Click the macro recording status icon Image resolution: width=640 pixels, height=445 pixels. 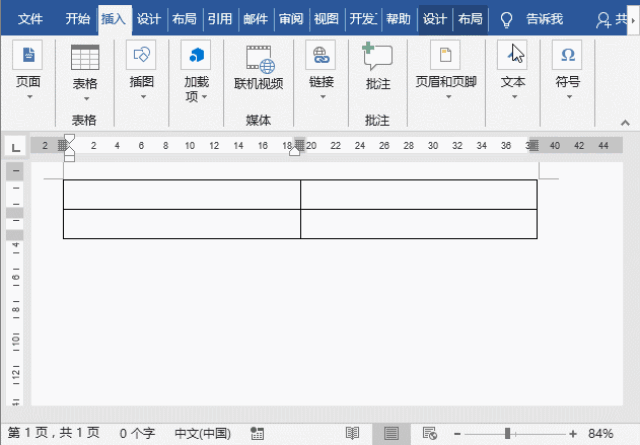coord(257,433)
